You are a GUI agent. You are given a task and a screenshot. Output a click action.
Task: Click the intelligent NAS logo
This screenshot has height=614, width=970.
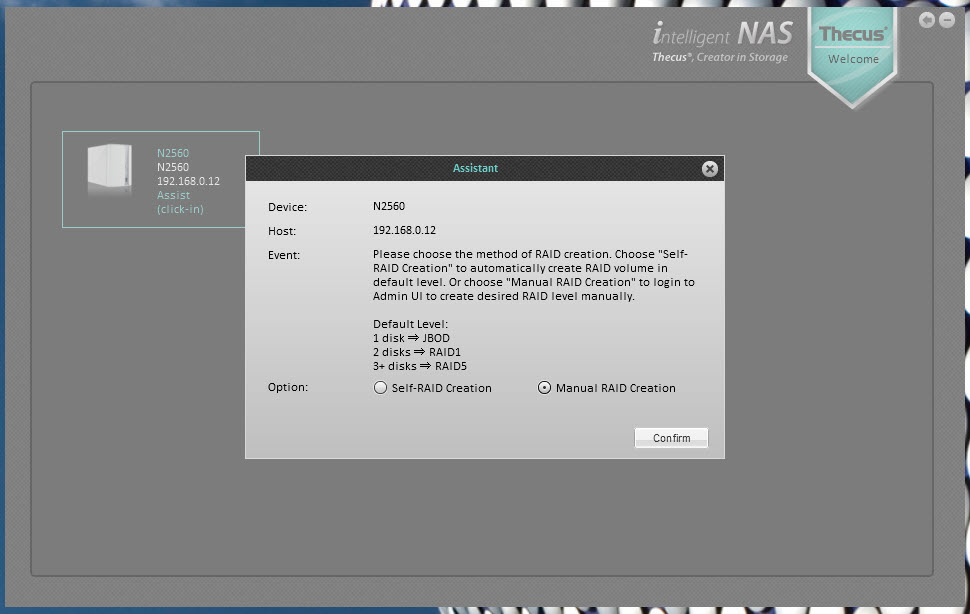[722, 34]
